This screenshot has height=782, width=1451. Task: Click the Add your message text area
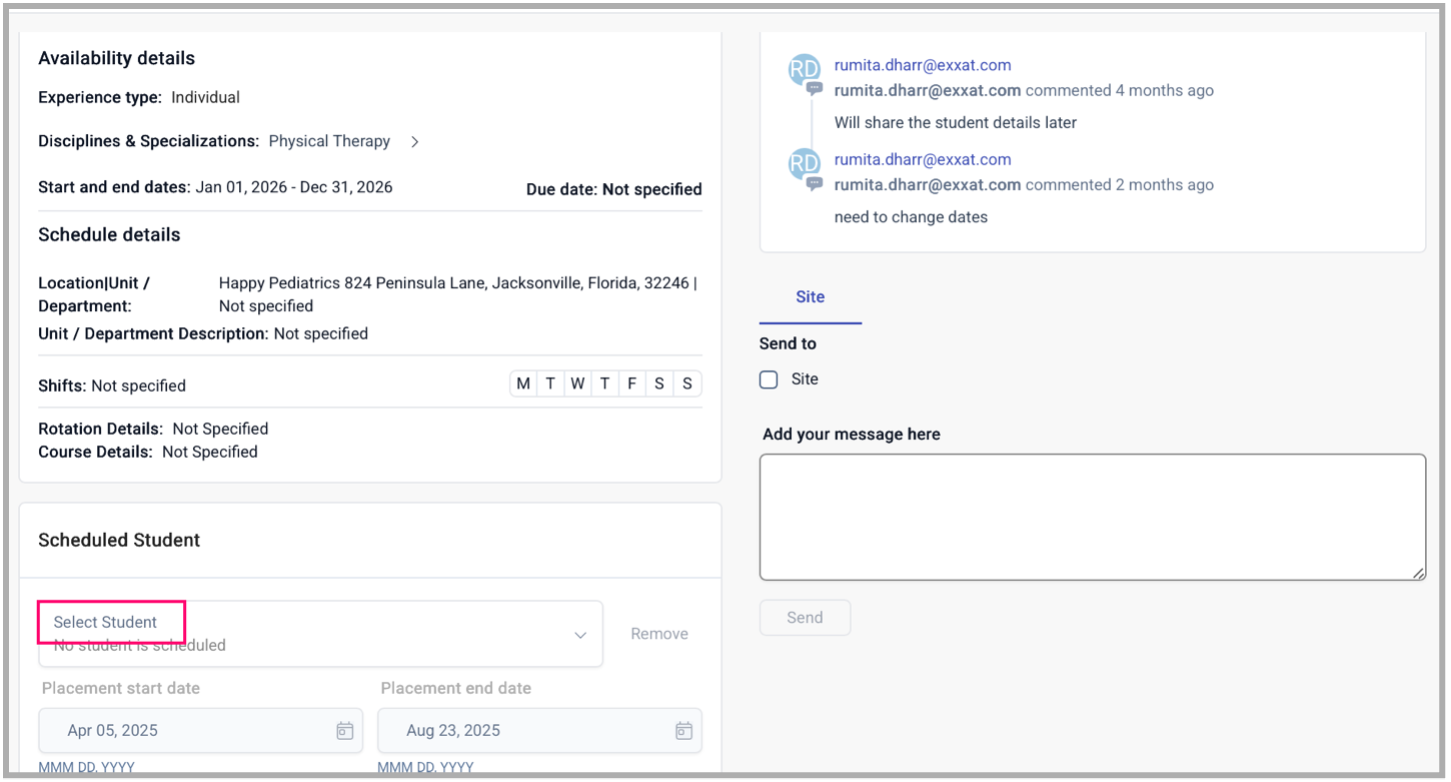pos(1092,517)
